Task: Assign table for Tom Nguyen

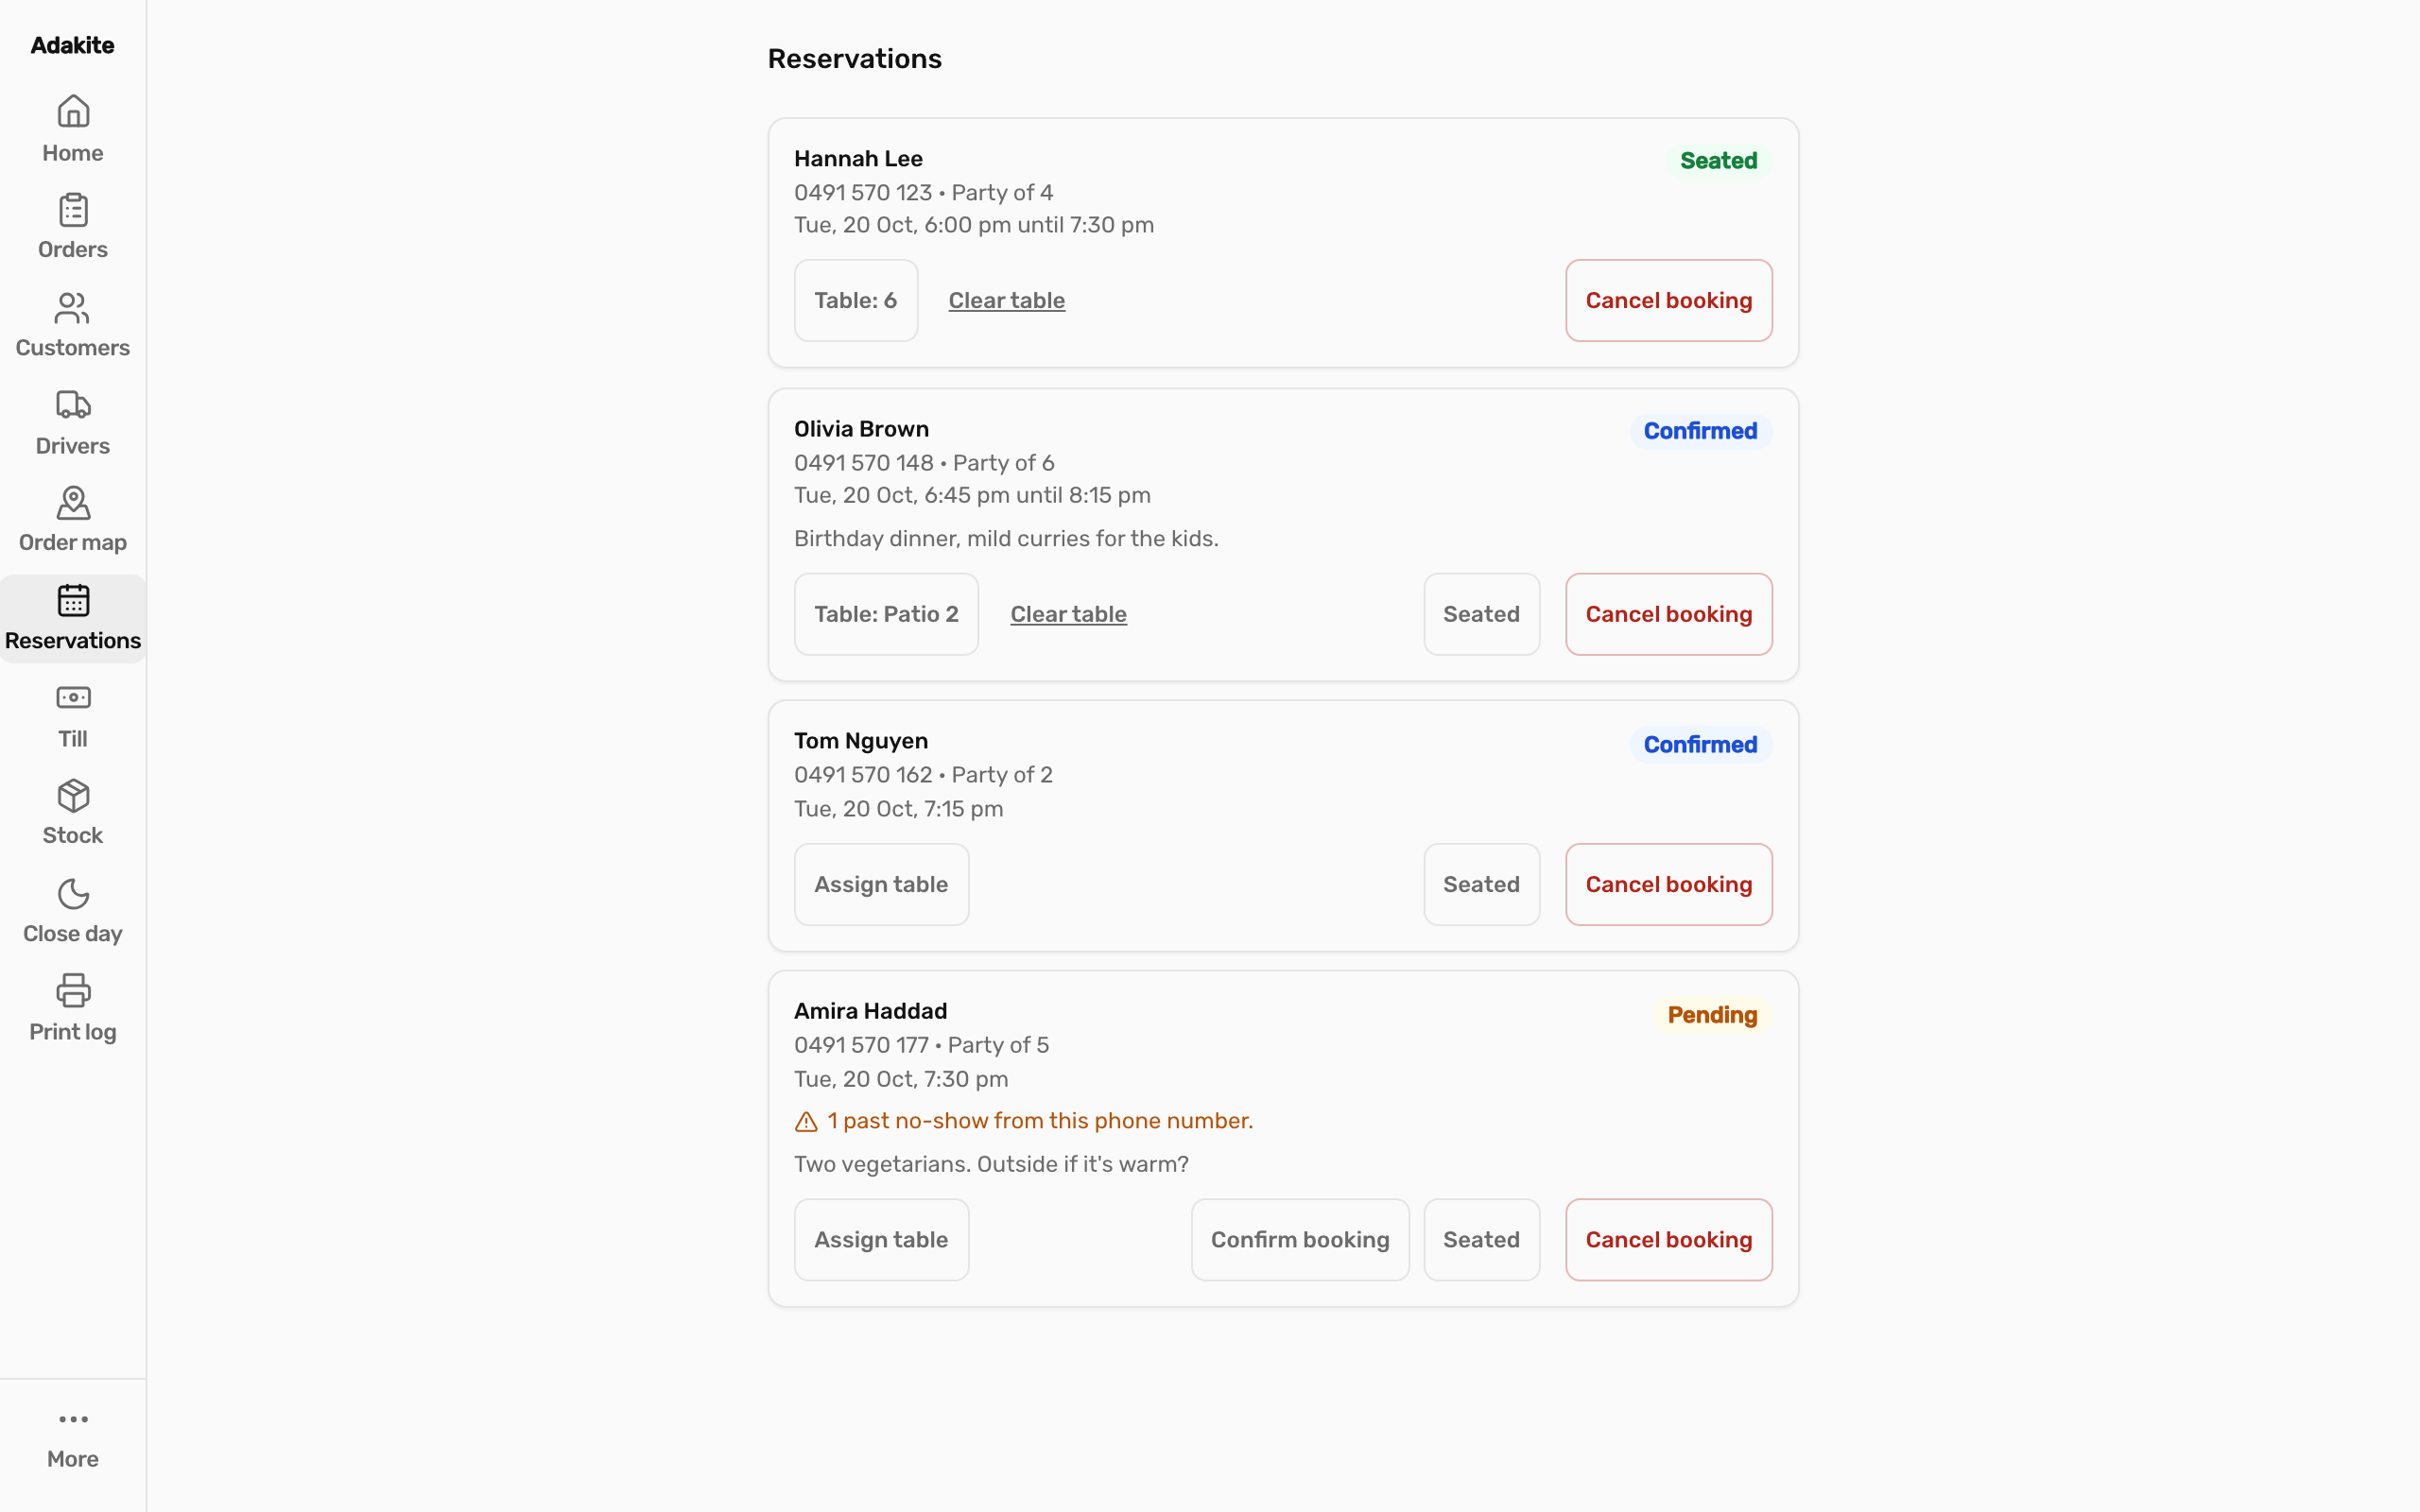Action: [x=881, y=885]
